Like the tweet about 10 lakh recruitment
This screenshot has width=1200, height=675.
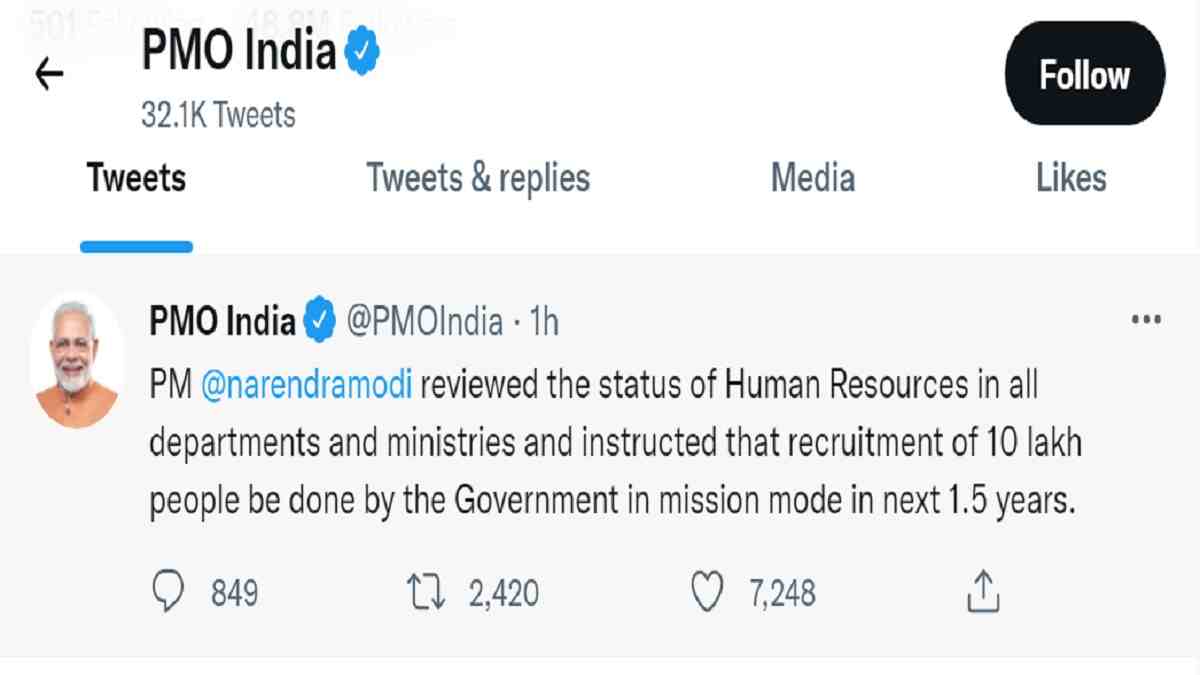click(x=709, y=591)
